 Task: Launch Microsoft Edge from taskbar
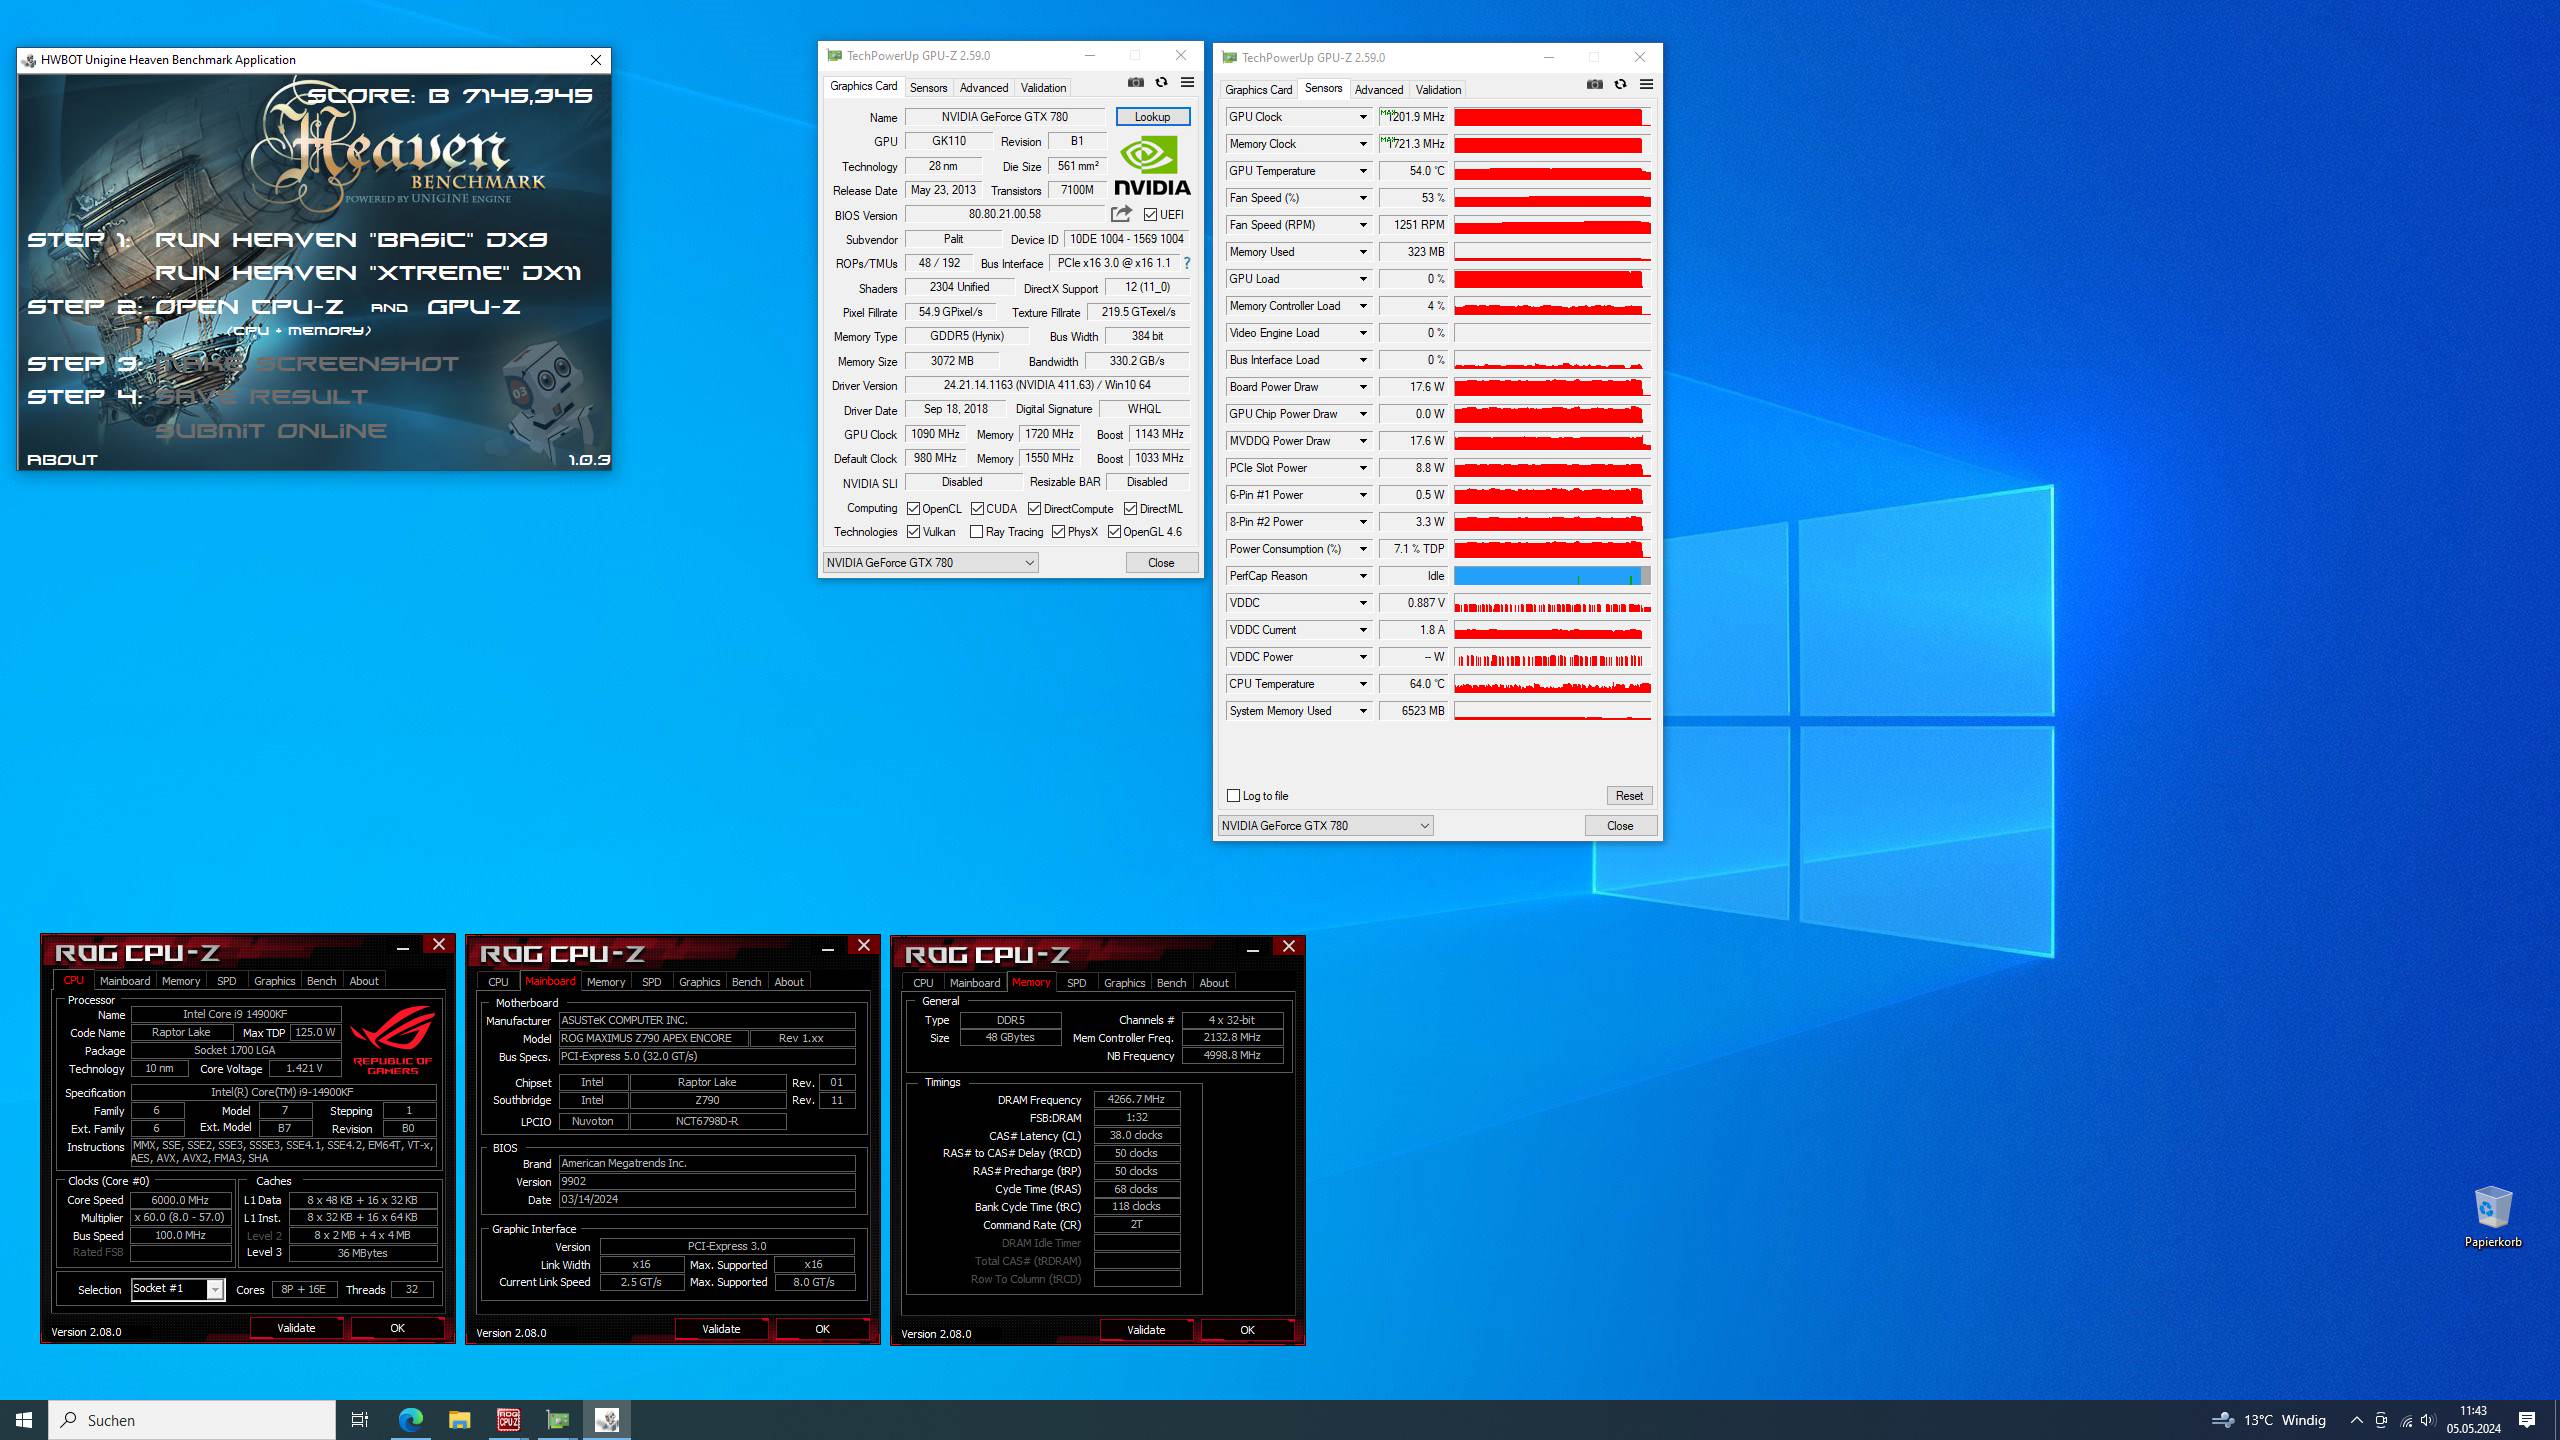(411, 1420)
